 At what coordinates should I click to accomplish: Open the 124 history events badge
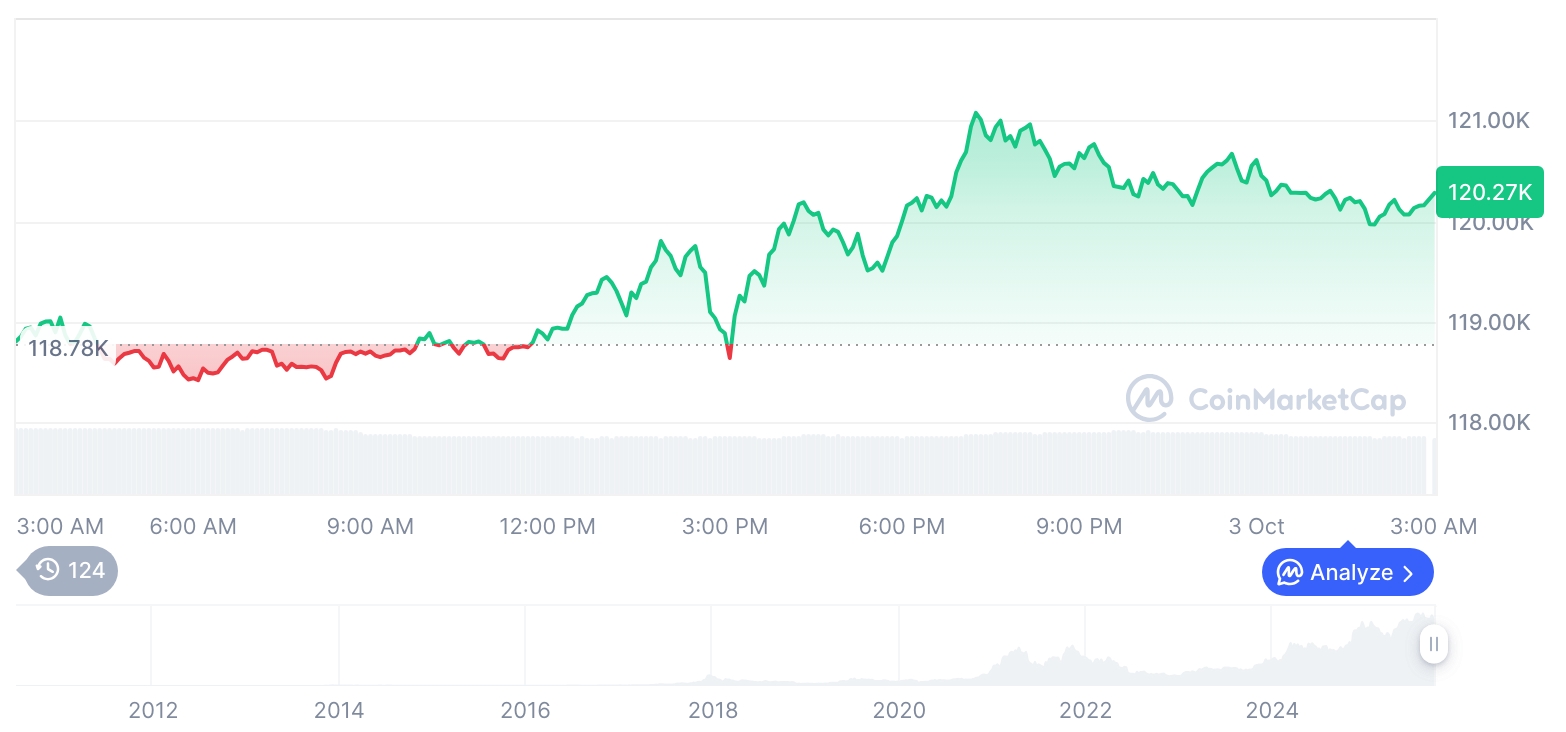click(x=70, y=571)
